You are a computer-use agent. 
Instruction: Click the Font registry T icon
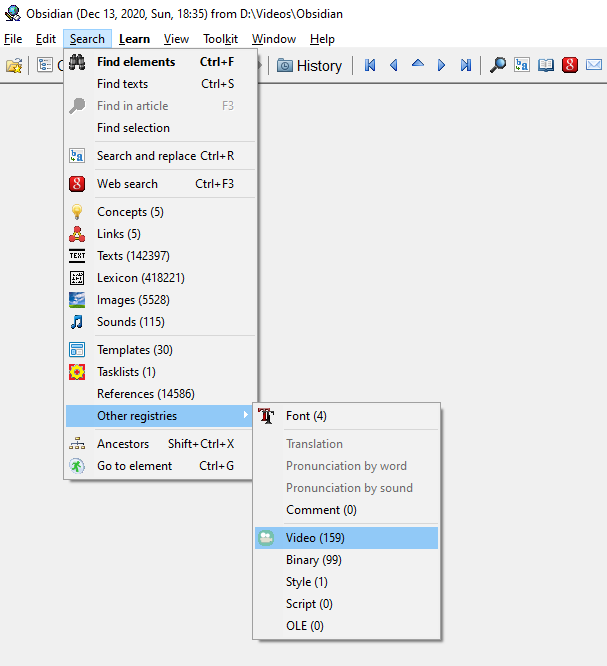click(x=266, y=416)
